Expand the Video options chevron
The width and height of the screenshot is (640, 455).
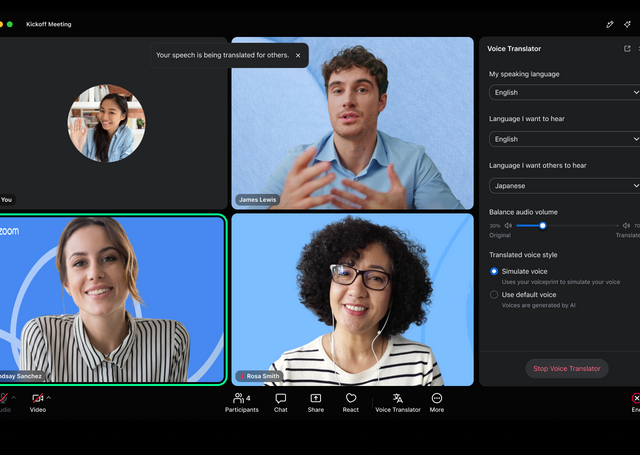pos(49,397)
